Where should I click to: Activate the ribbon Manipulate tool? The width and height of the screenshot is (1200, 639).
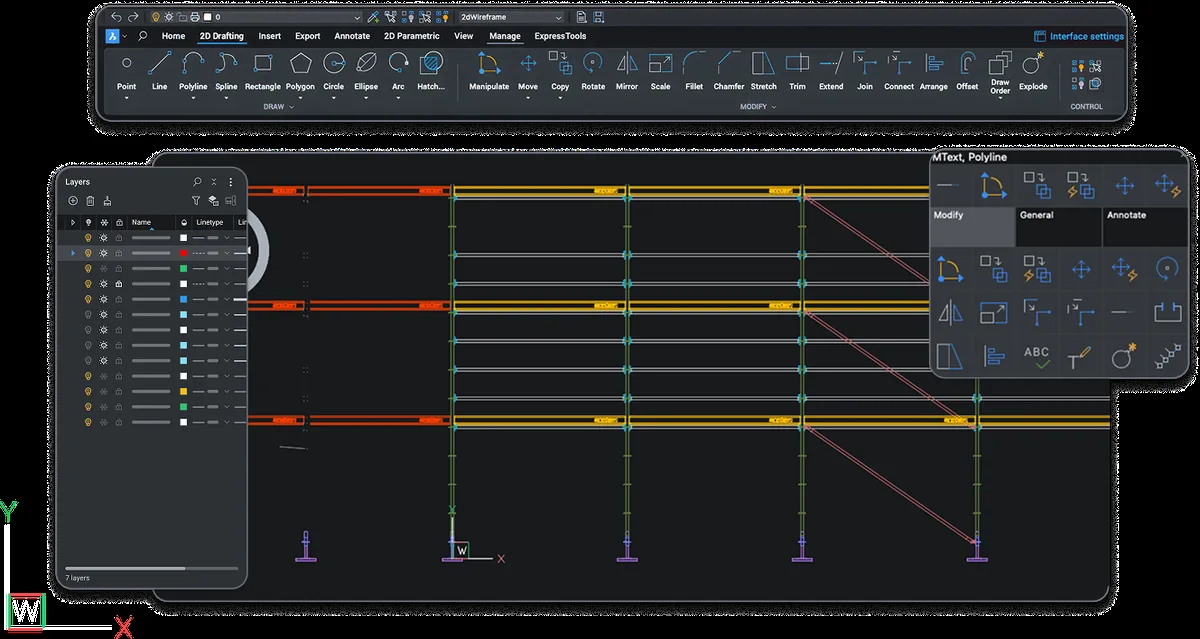point(489,72)
